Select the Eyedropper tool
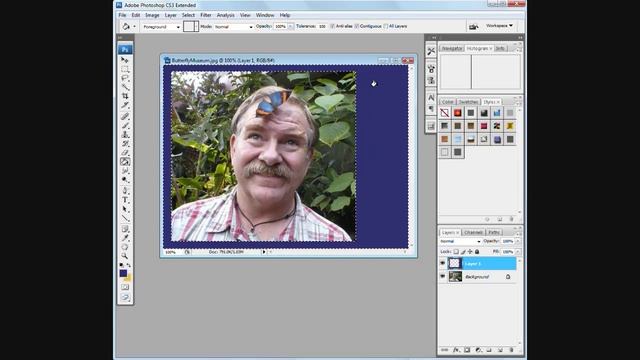Viewport: 640px width, 360px height. click(125, 238)
